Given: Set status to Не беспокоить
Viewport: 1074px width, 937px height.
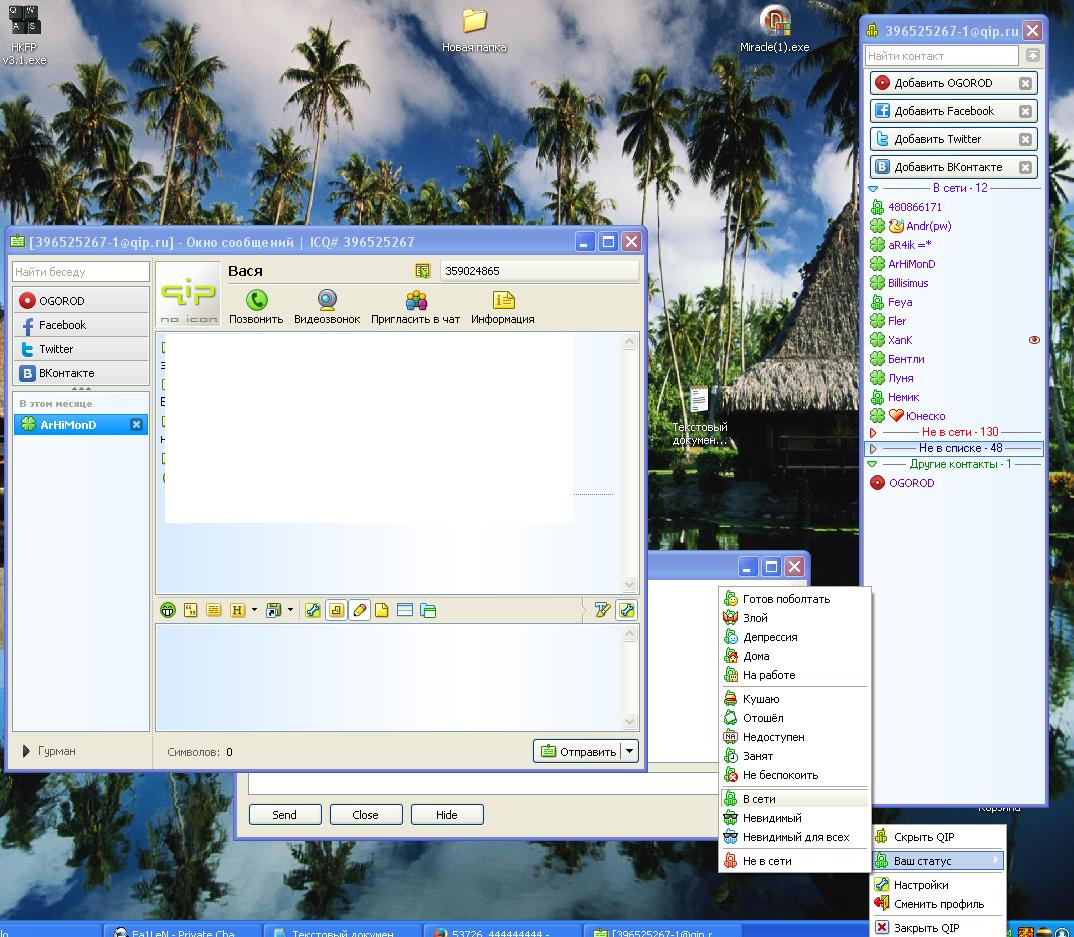Looking at the screenshot, I should pos(795,775).
